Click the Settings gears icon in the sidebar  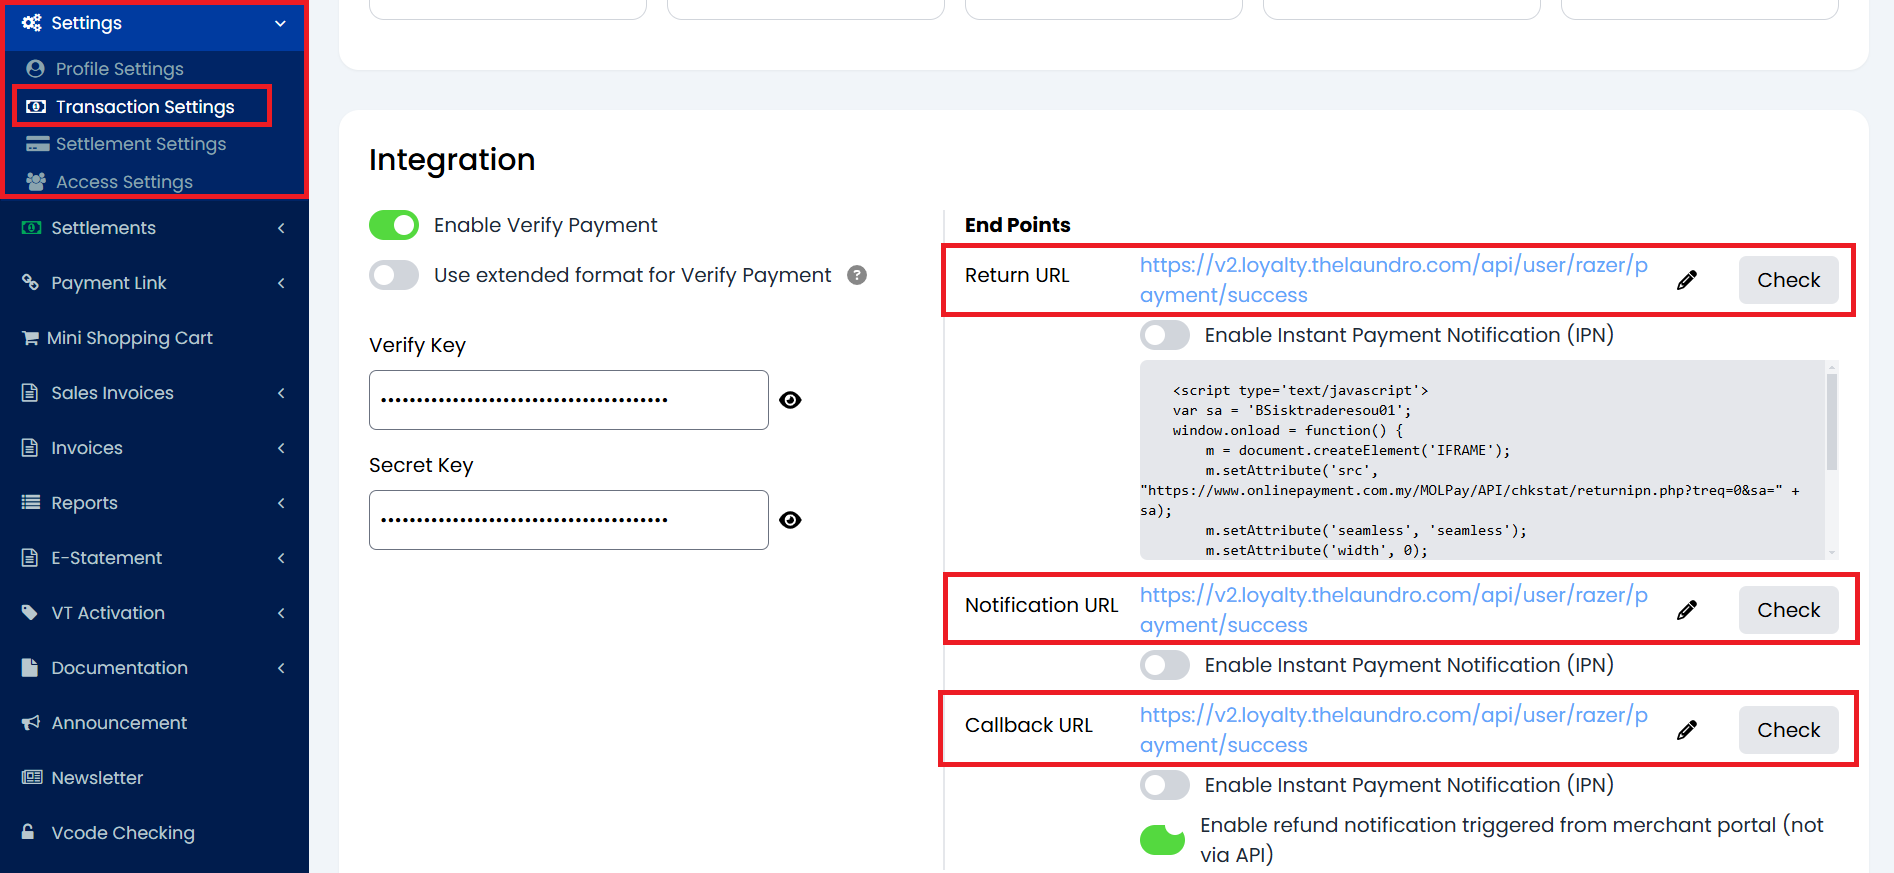(x=32, y=23)
